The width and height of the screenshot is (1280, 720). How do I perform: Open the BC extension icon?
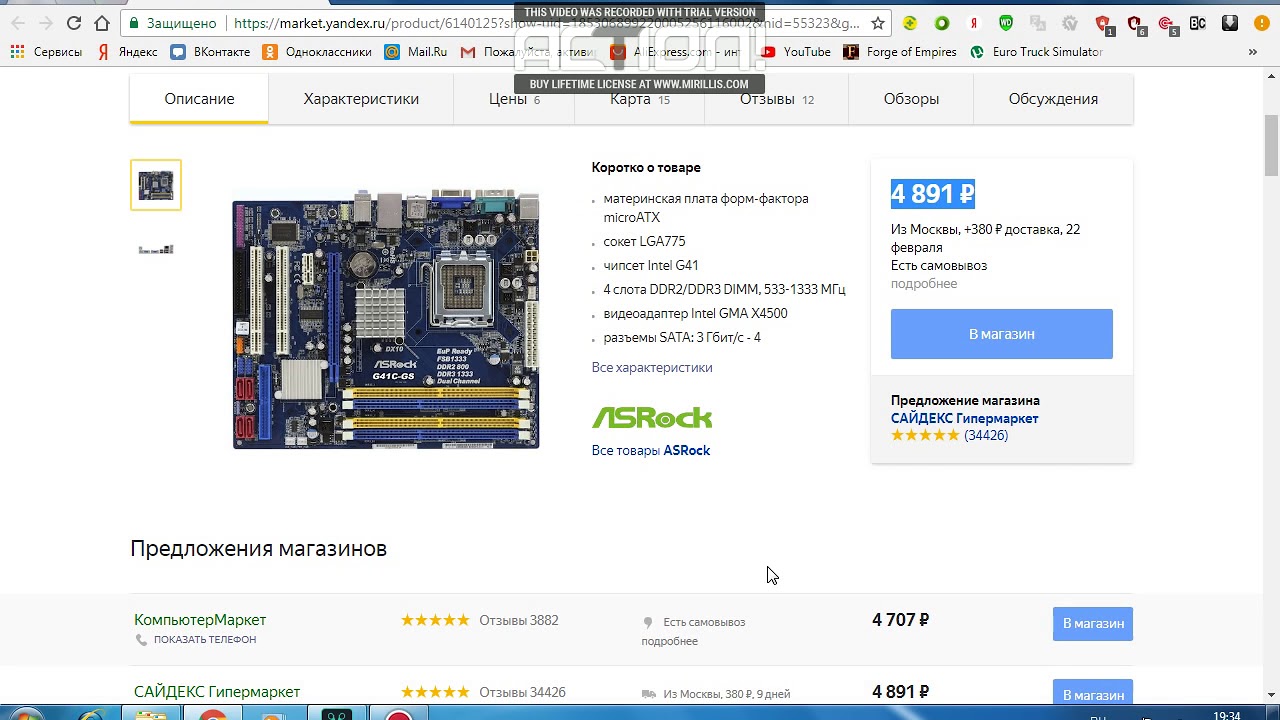coord(1198,23)
